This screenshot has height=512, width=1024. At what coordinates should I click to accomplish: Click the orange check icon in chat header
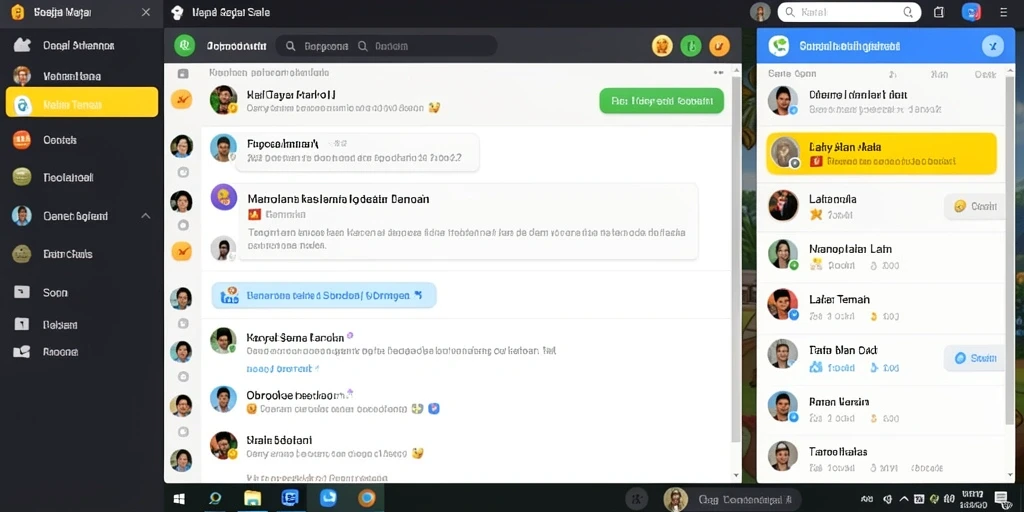pyautogui.click(x=719, y=46)
